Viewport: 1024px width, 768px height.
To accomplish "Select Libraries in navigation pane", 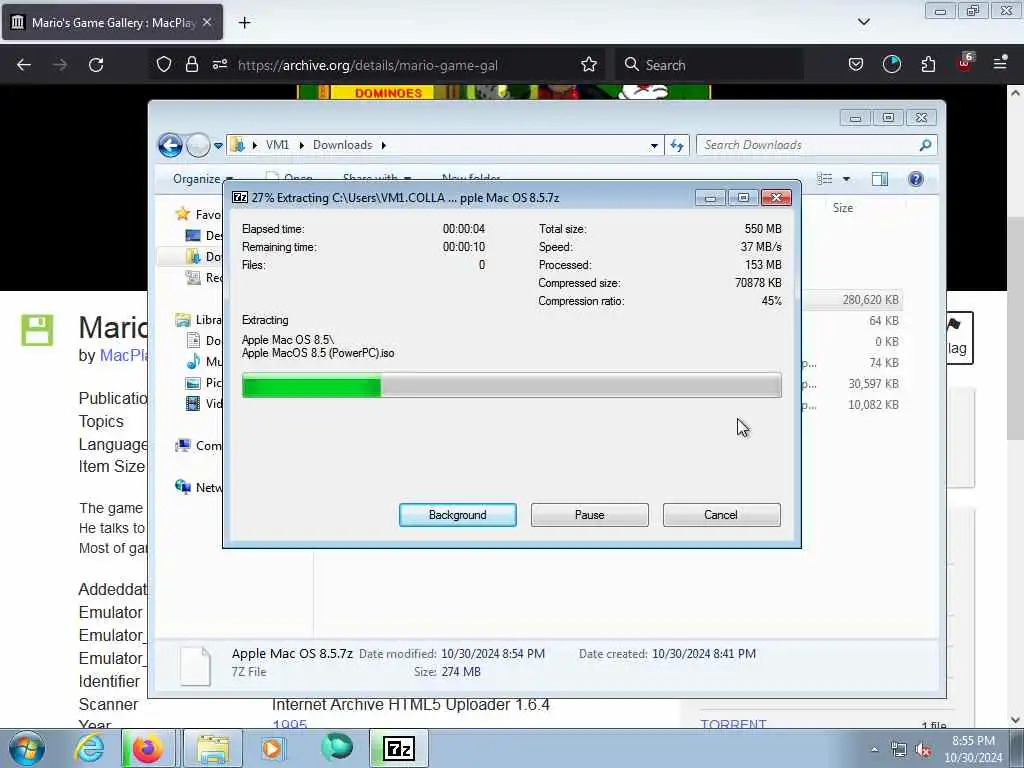I will [198, 319].
